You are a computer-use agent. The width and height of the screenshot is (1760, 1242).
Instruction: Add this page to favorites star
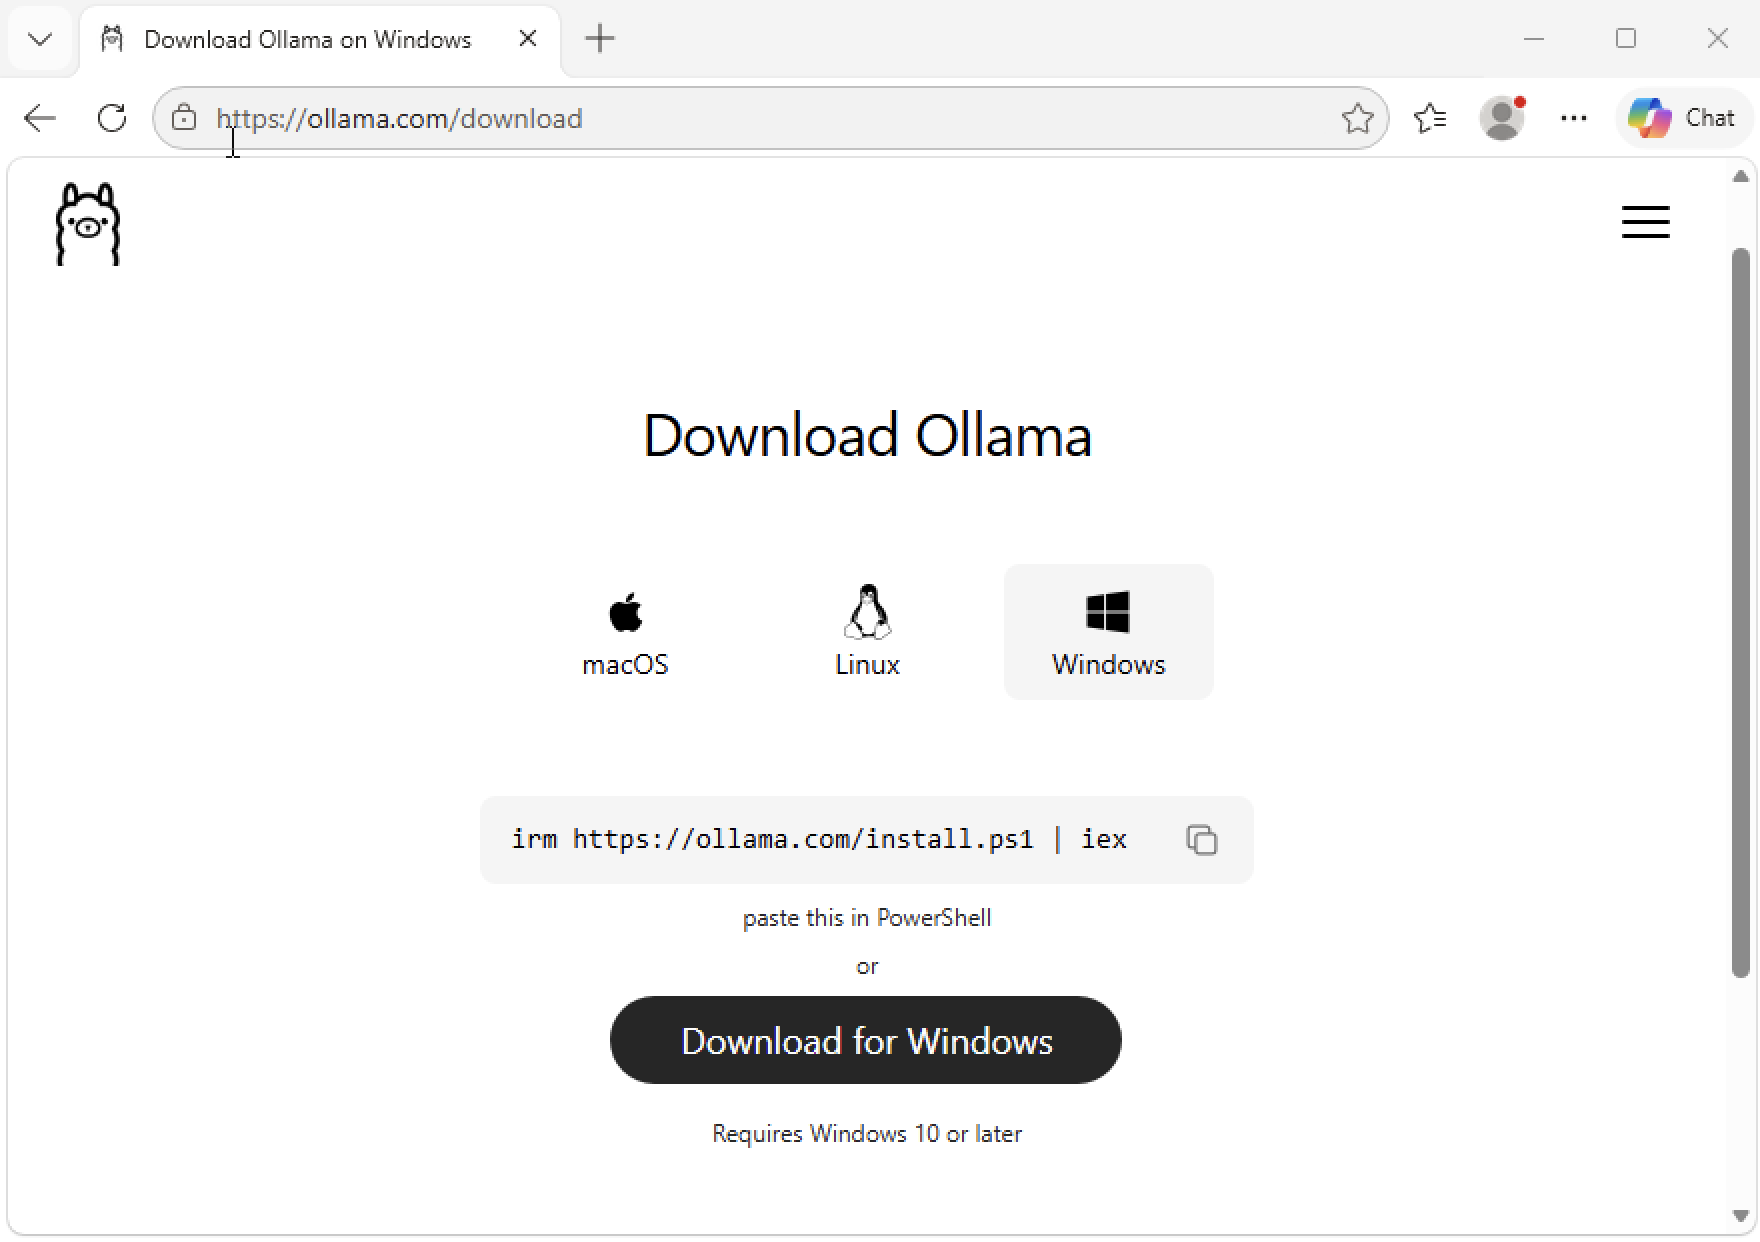tap(1357, 118)
